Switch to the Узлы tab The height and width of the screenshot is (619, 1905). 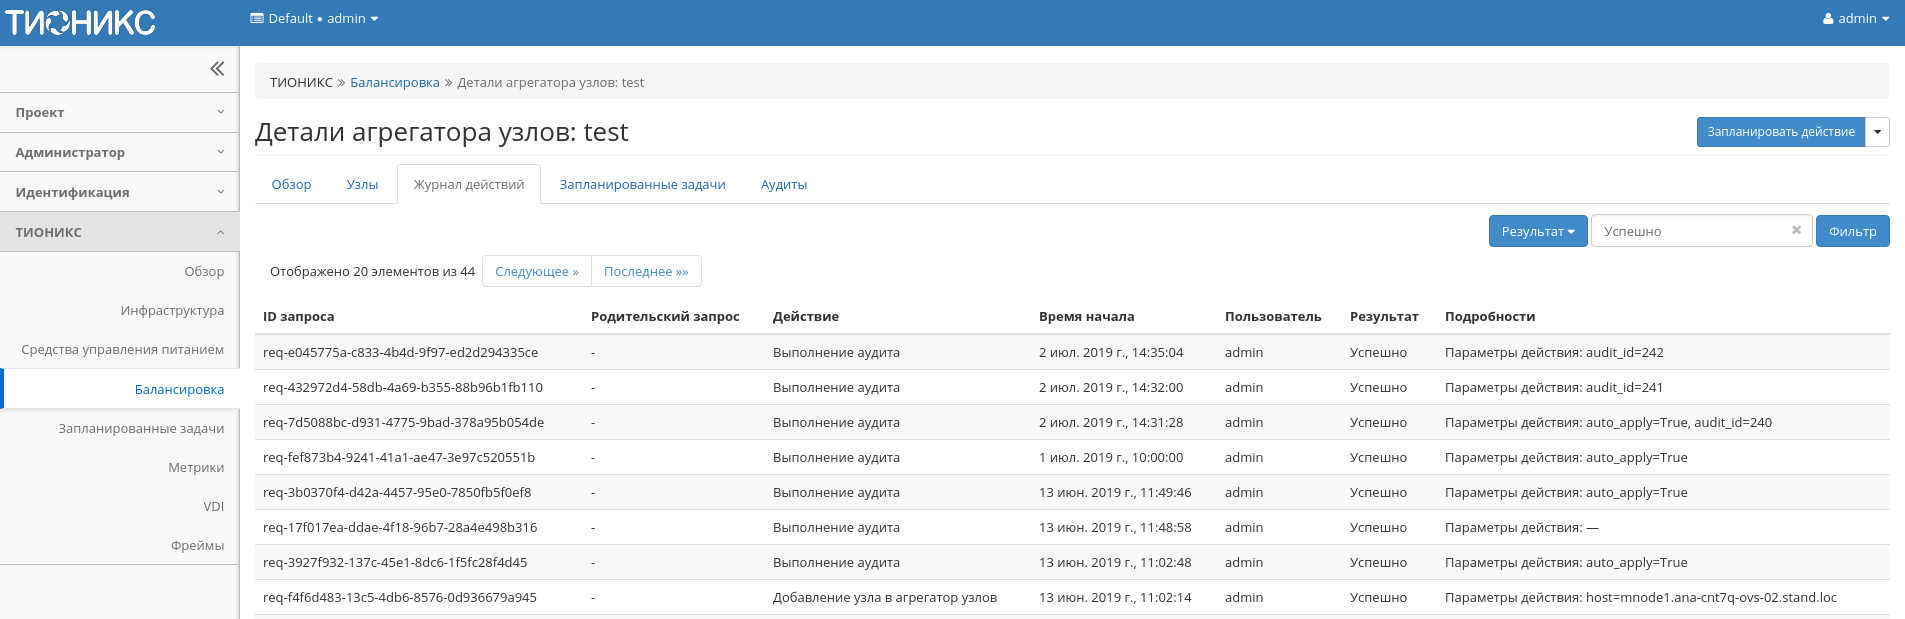coord(362,185)
